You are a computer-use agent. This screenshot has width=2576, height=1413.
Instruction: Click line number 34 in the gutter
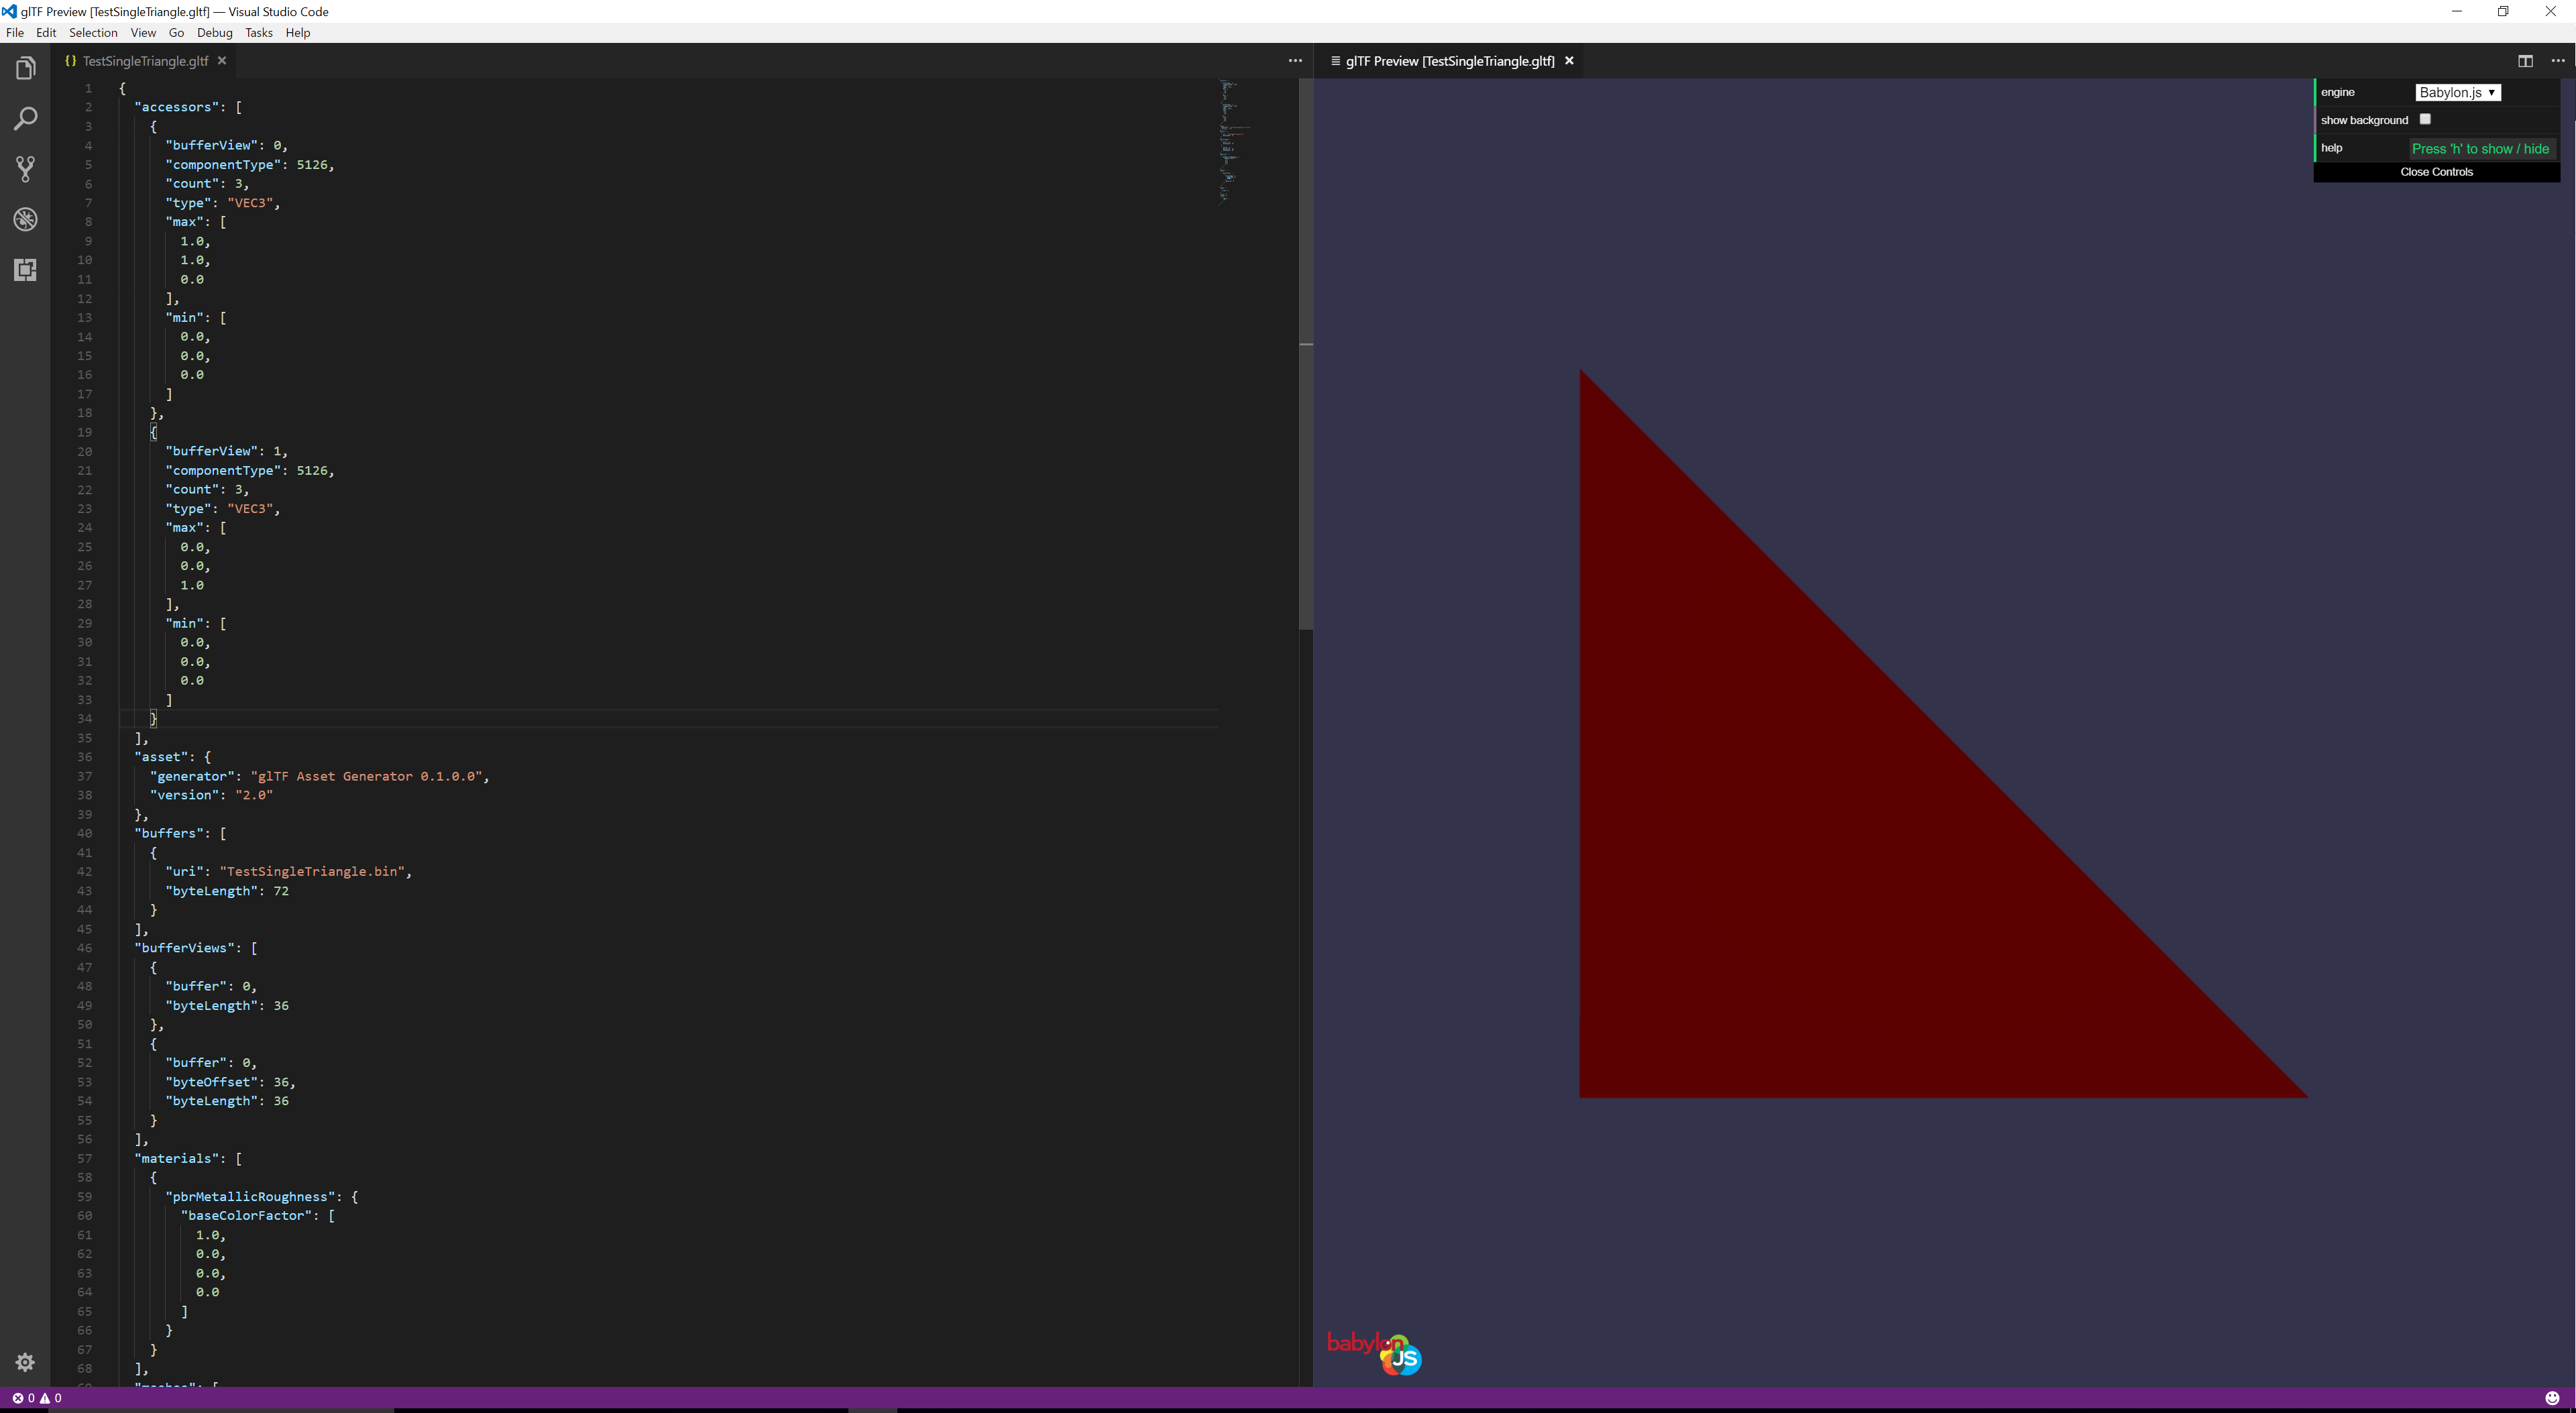tap(85, 718)
